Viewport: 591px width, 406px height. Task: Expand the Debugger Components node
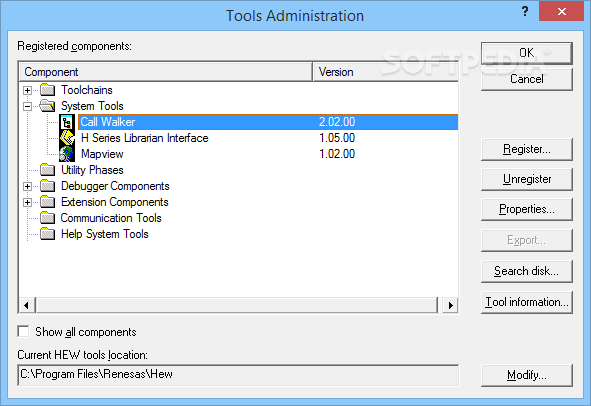[x=27, y=186]
